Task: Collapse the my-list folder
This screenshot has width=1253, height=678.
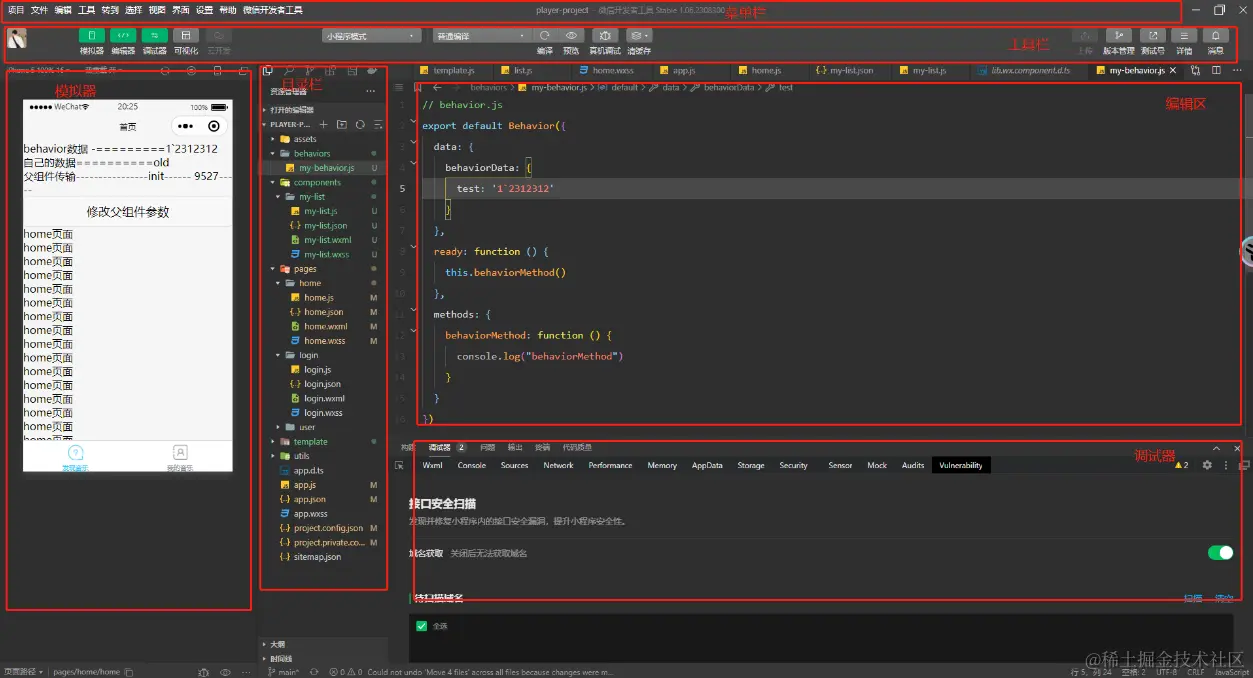Action: (312, 197)
